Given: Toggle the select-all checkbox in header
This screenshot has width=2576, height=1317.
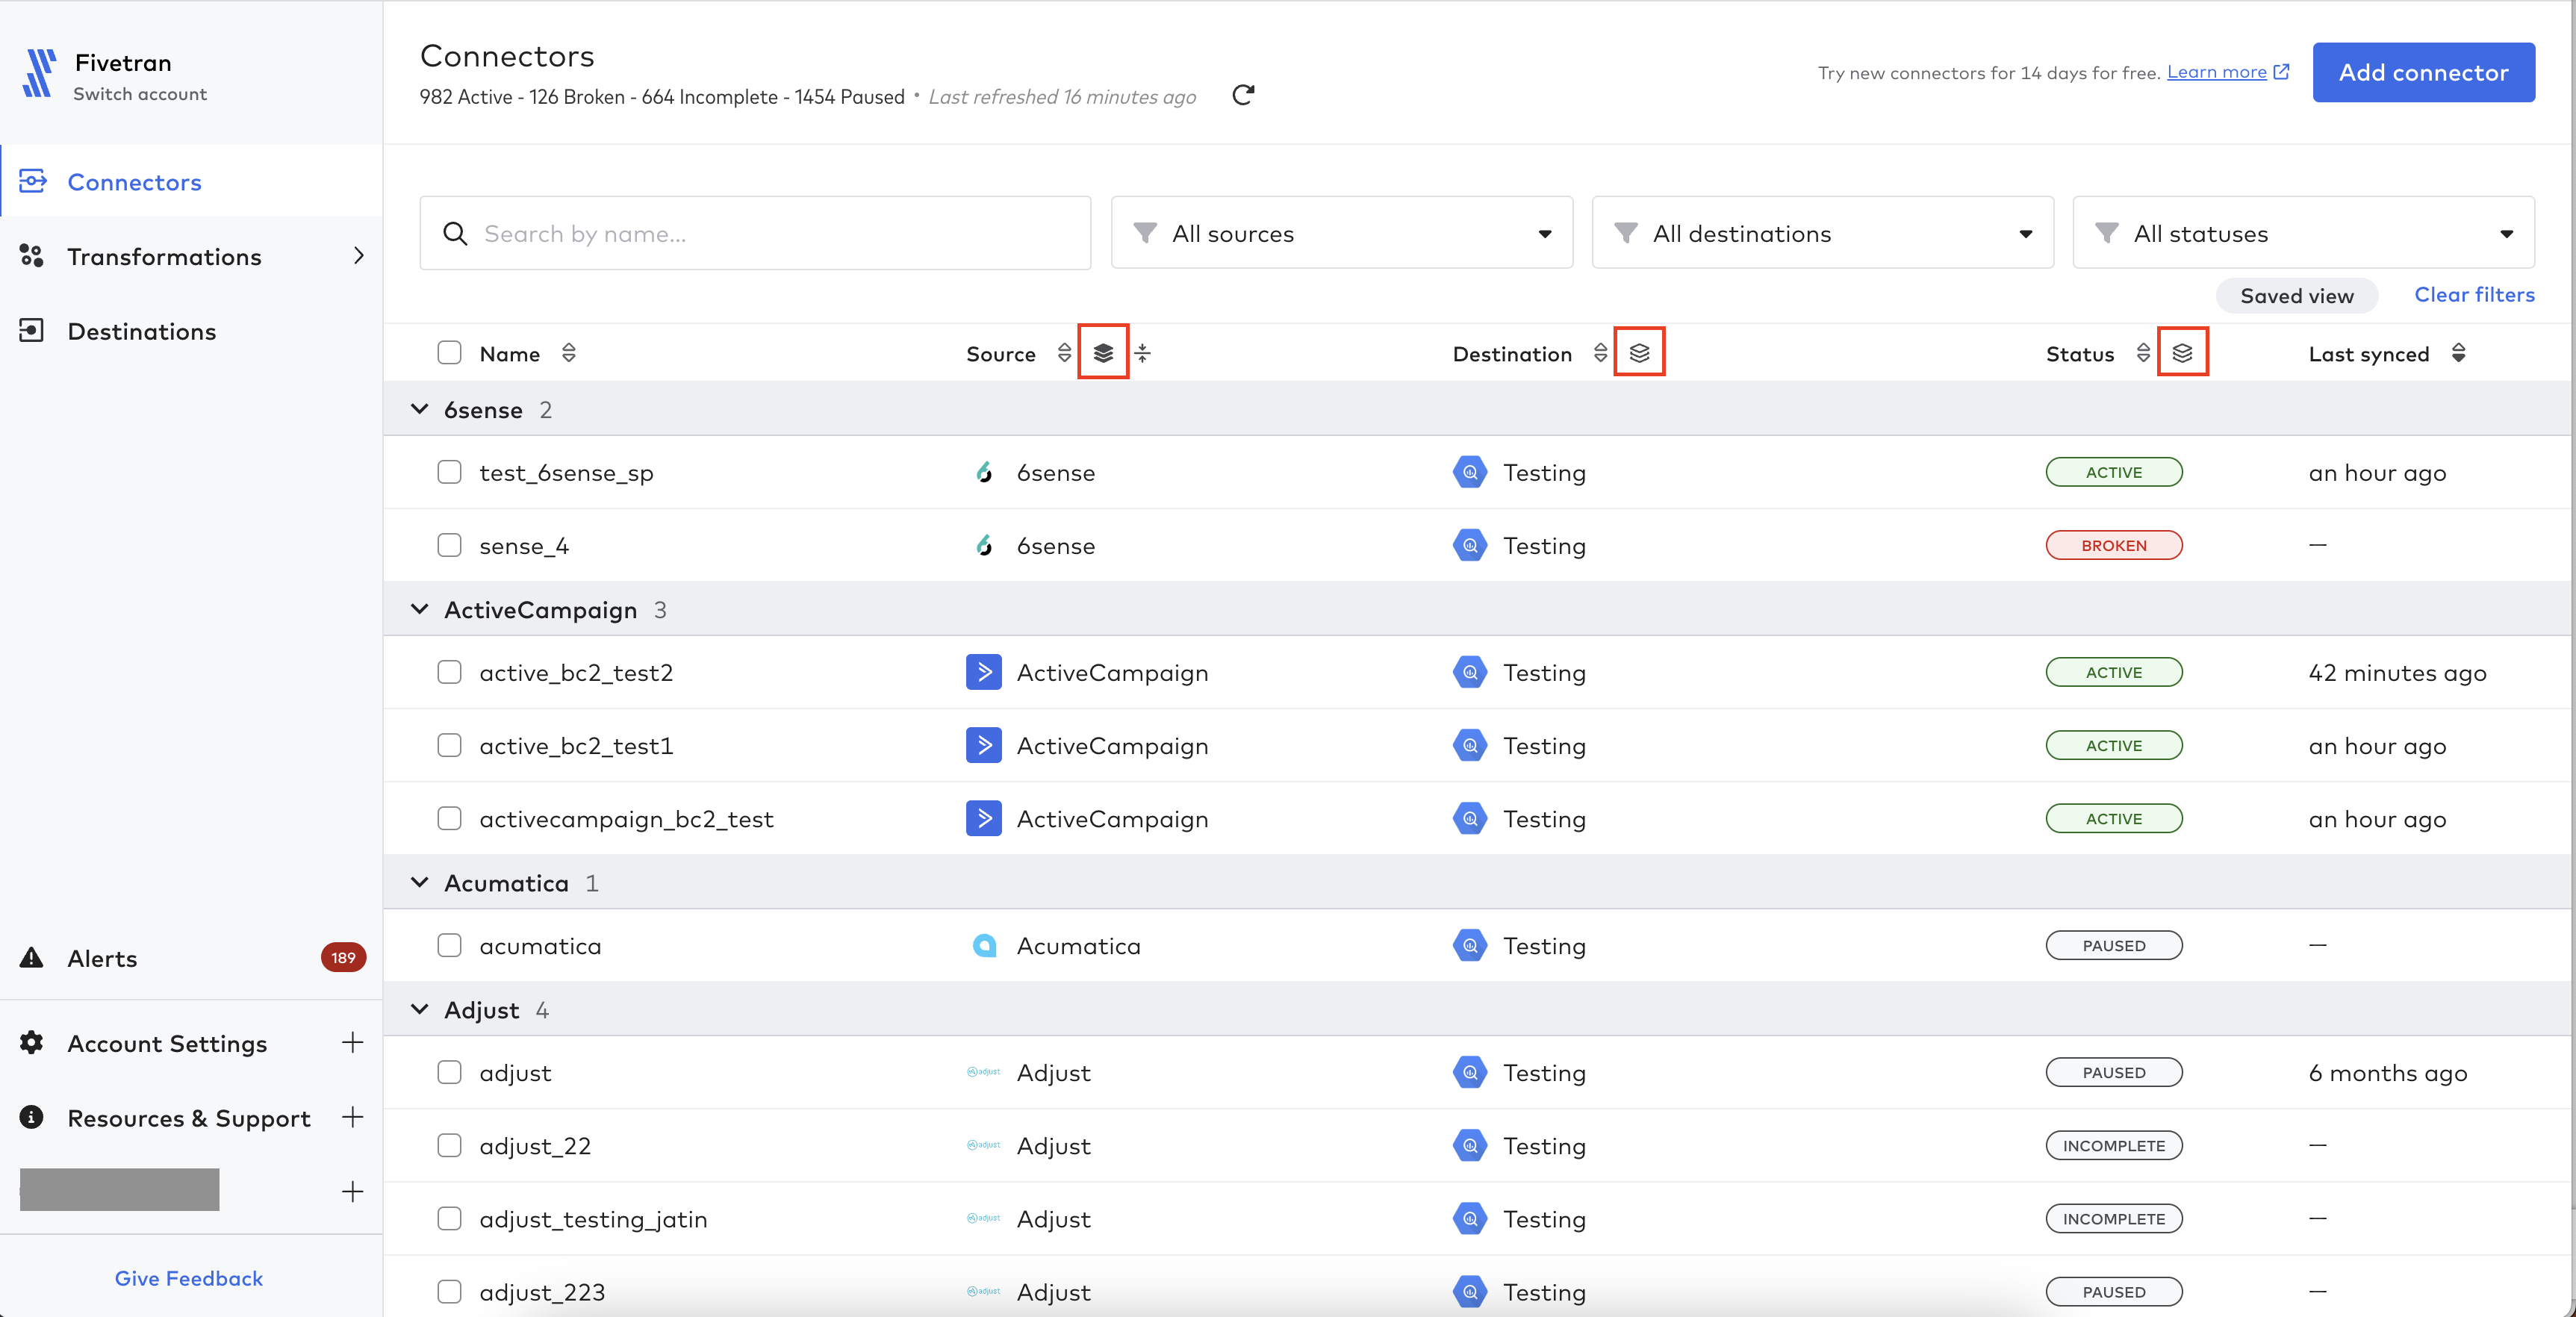Looking at the screenshot, I should point(449,353).
